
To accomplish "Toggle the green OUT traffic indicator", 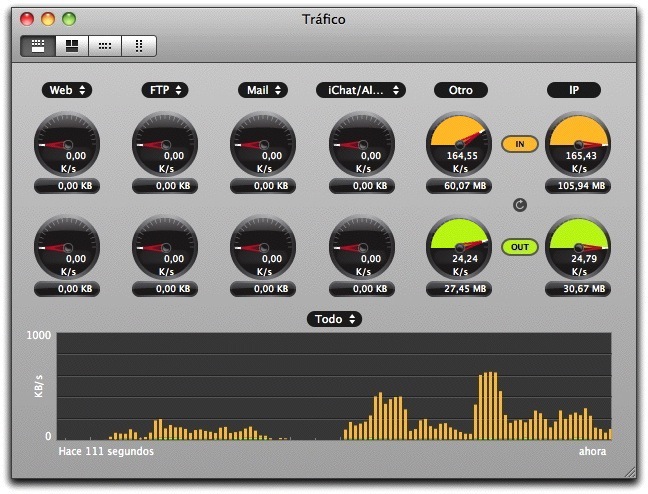I will pyautogui.click(x=519, y=247).
